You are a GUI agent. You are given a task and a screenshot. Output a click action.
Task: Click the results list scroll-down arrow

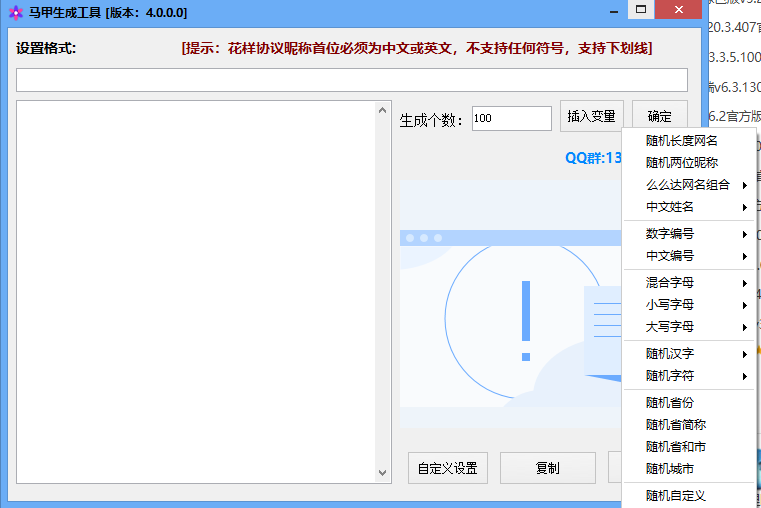pos(383,473)
